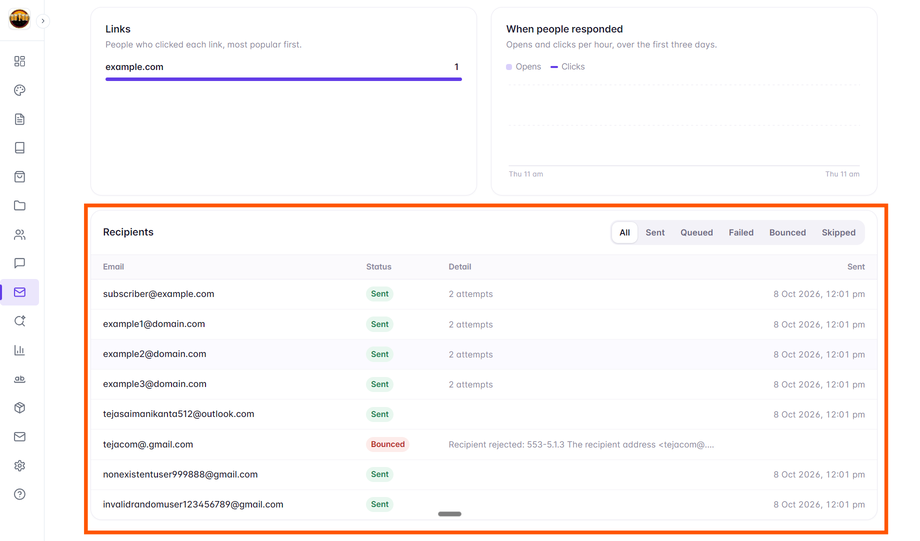Open the shopping bag icon in sidebar

pos(19,177)
